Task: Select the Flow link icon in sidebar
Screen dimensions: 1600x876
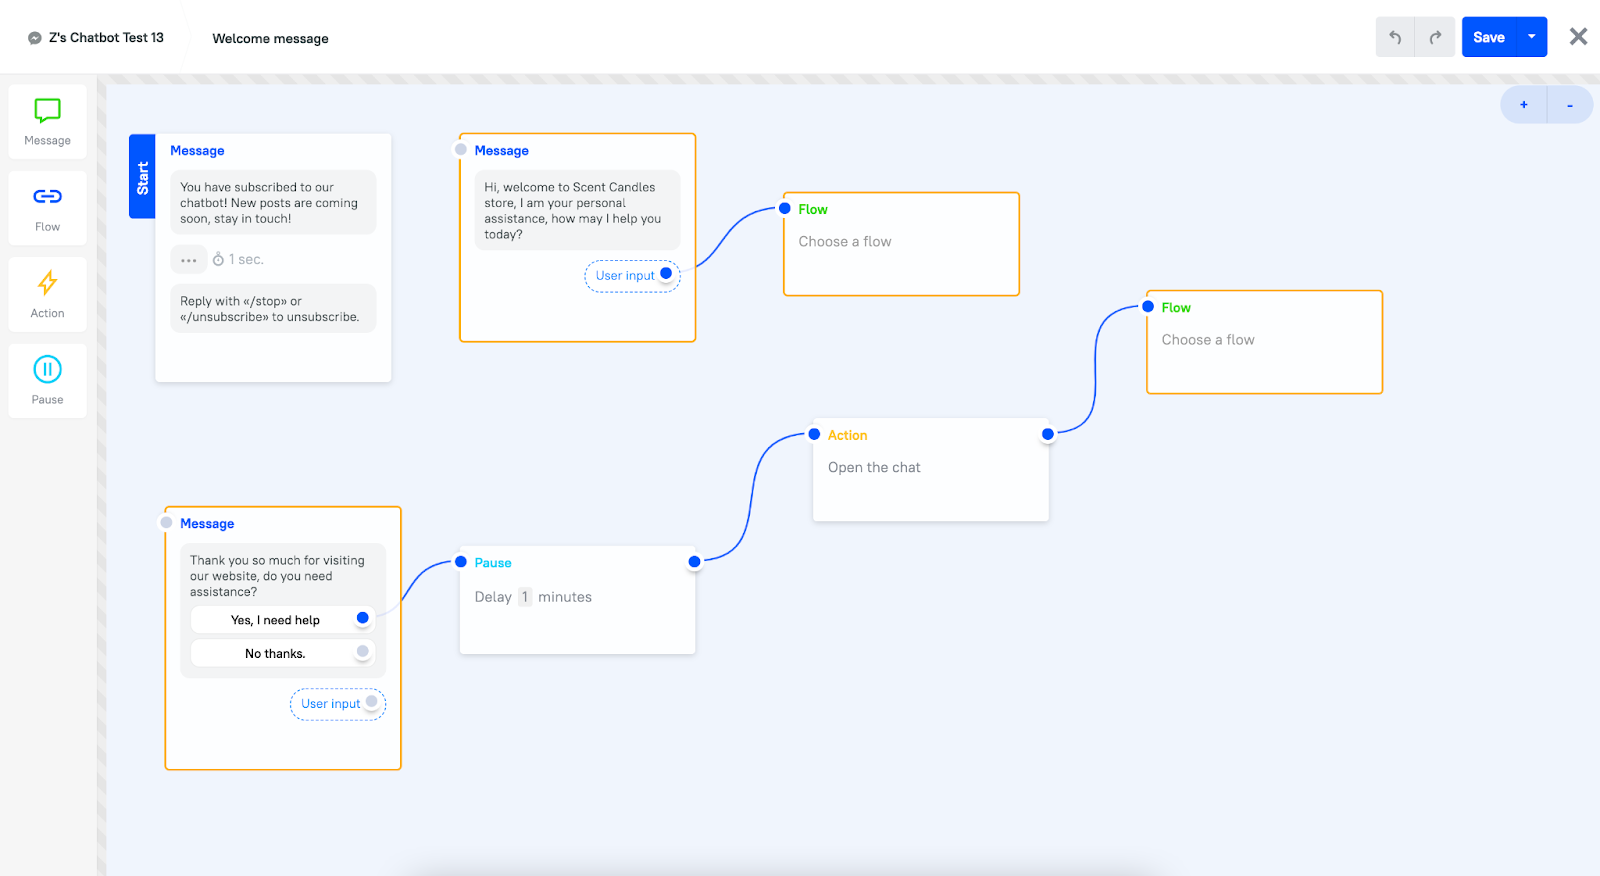Action: 47,197
